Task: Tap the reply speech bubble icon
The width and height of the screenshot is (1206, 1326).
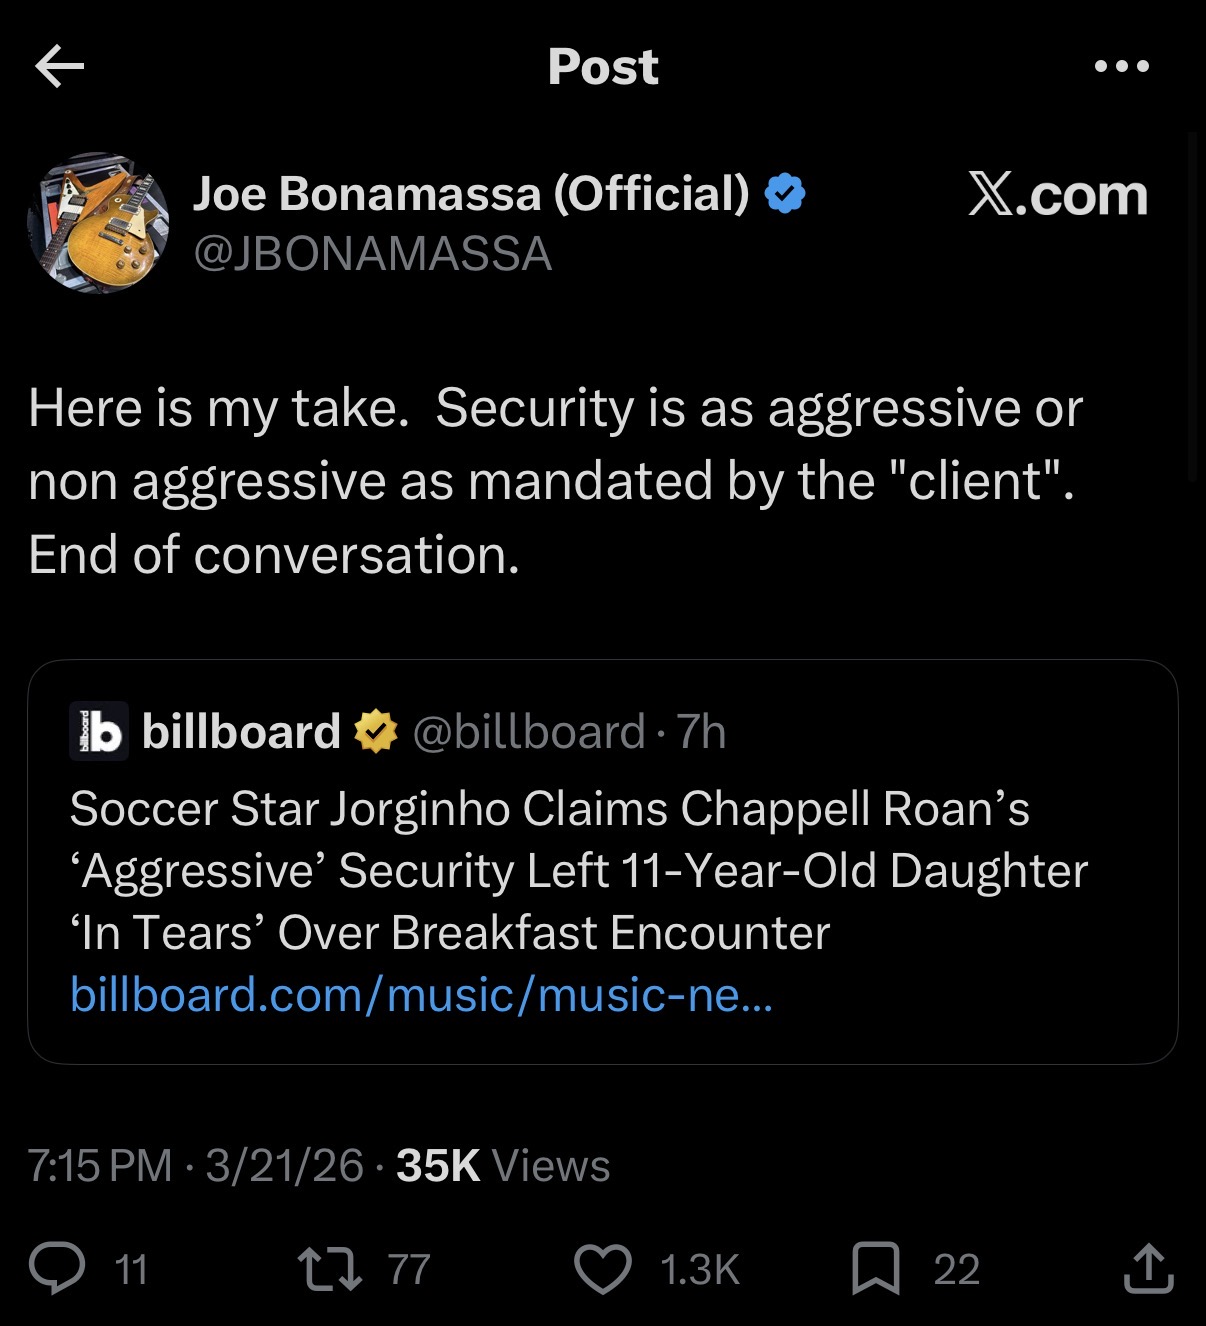Action: click(x=57, y=1268)
